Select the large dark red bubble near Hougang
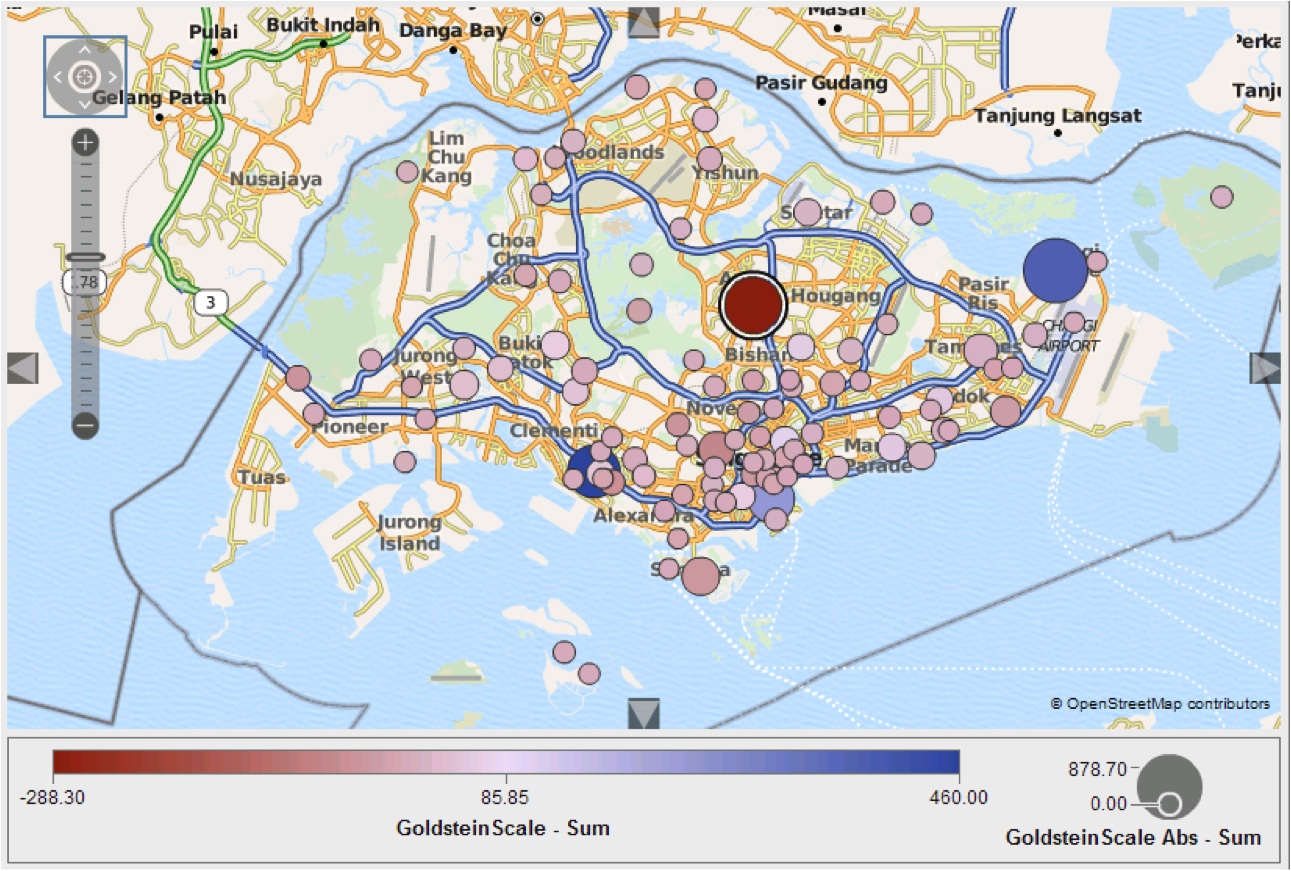Image resolution: width=1291 pixels, height=871 pixels. click(x=753, y=306)
